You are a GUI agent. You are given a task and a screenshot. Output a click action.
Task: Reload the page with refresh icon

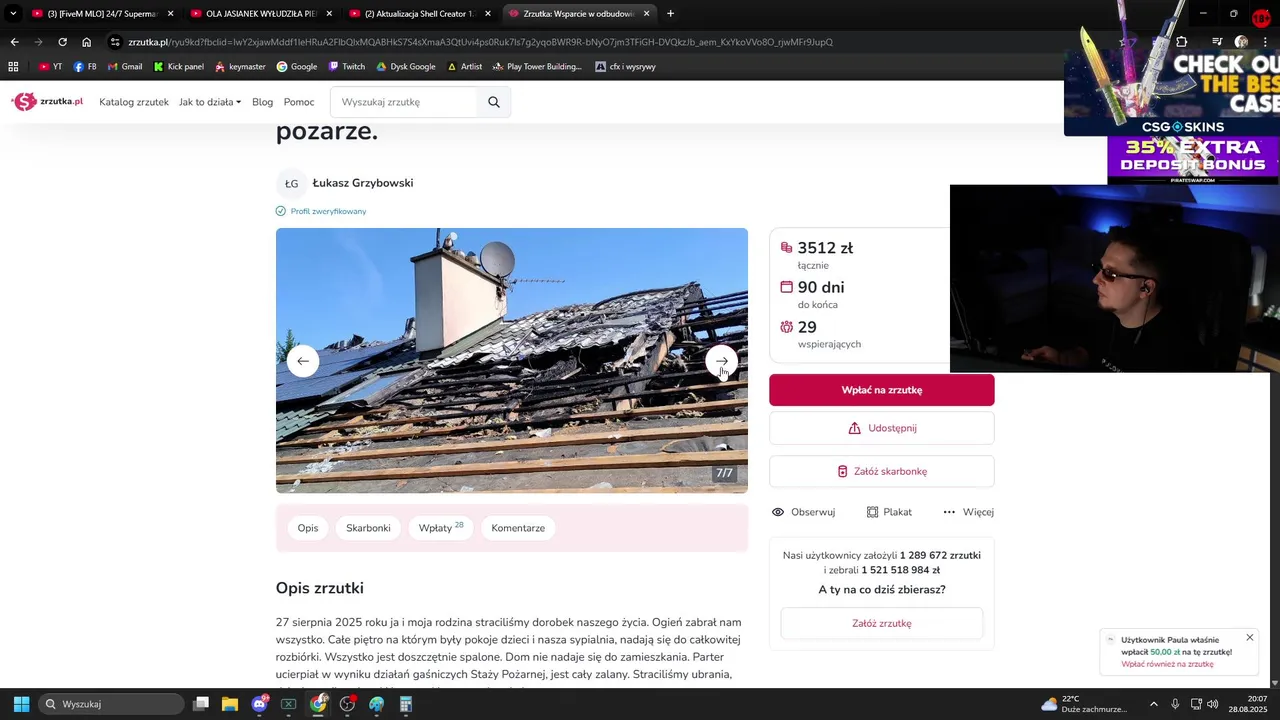62,42
